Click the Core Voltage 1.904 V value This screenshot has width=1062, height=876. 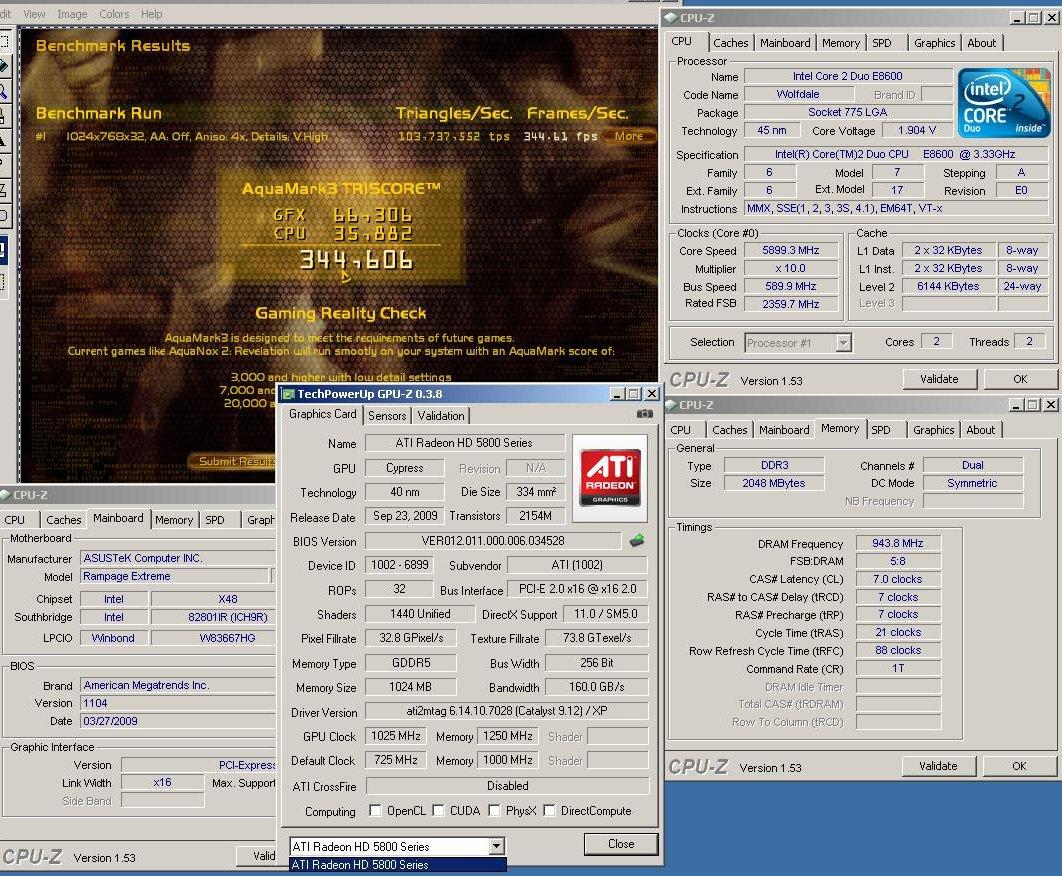tap(916, 130)
